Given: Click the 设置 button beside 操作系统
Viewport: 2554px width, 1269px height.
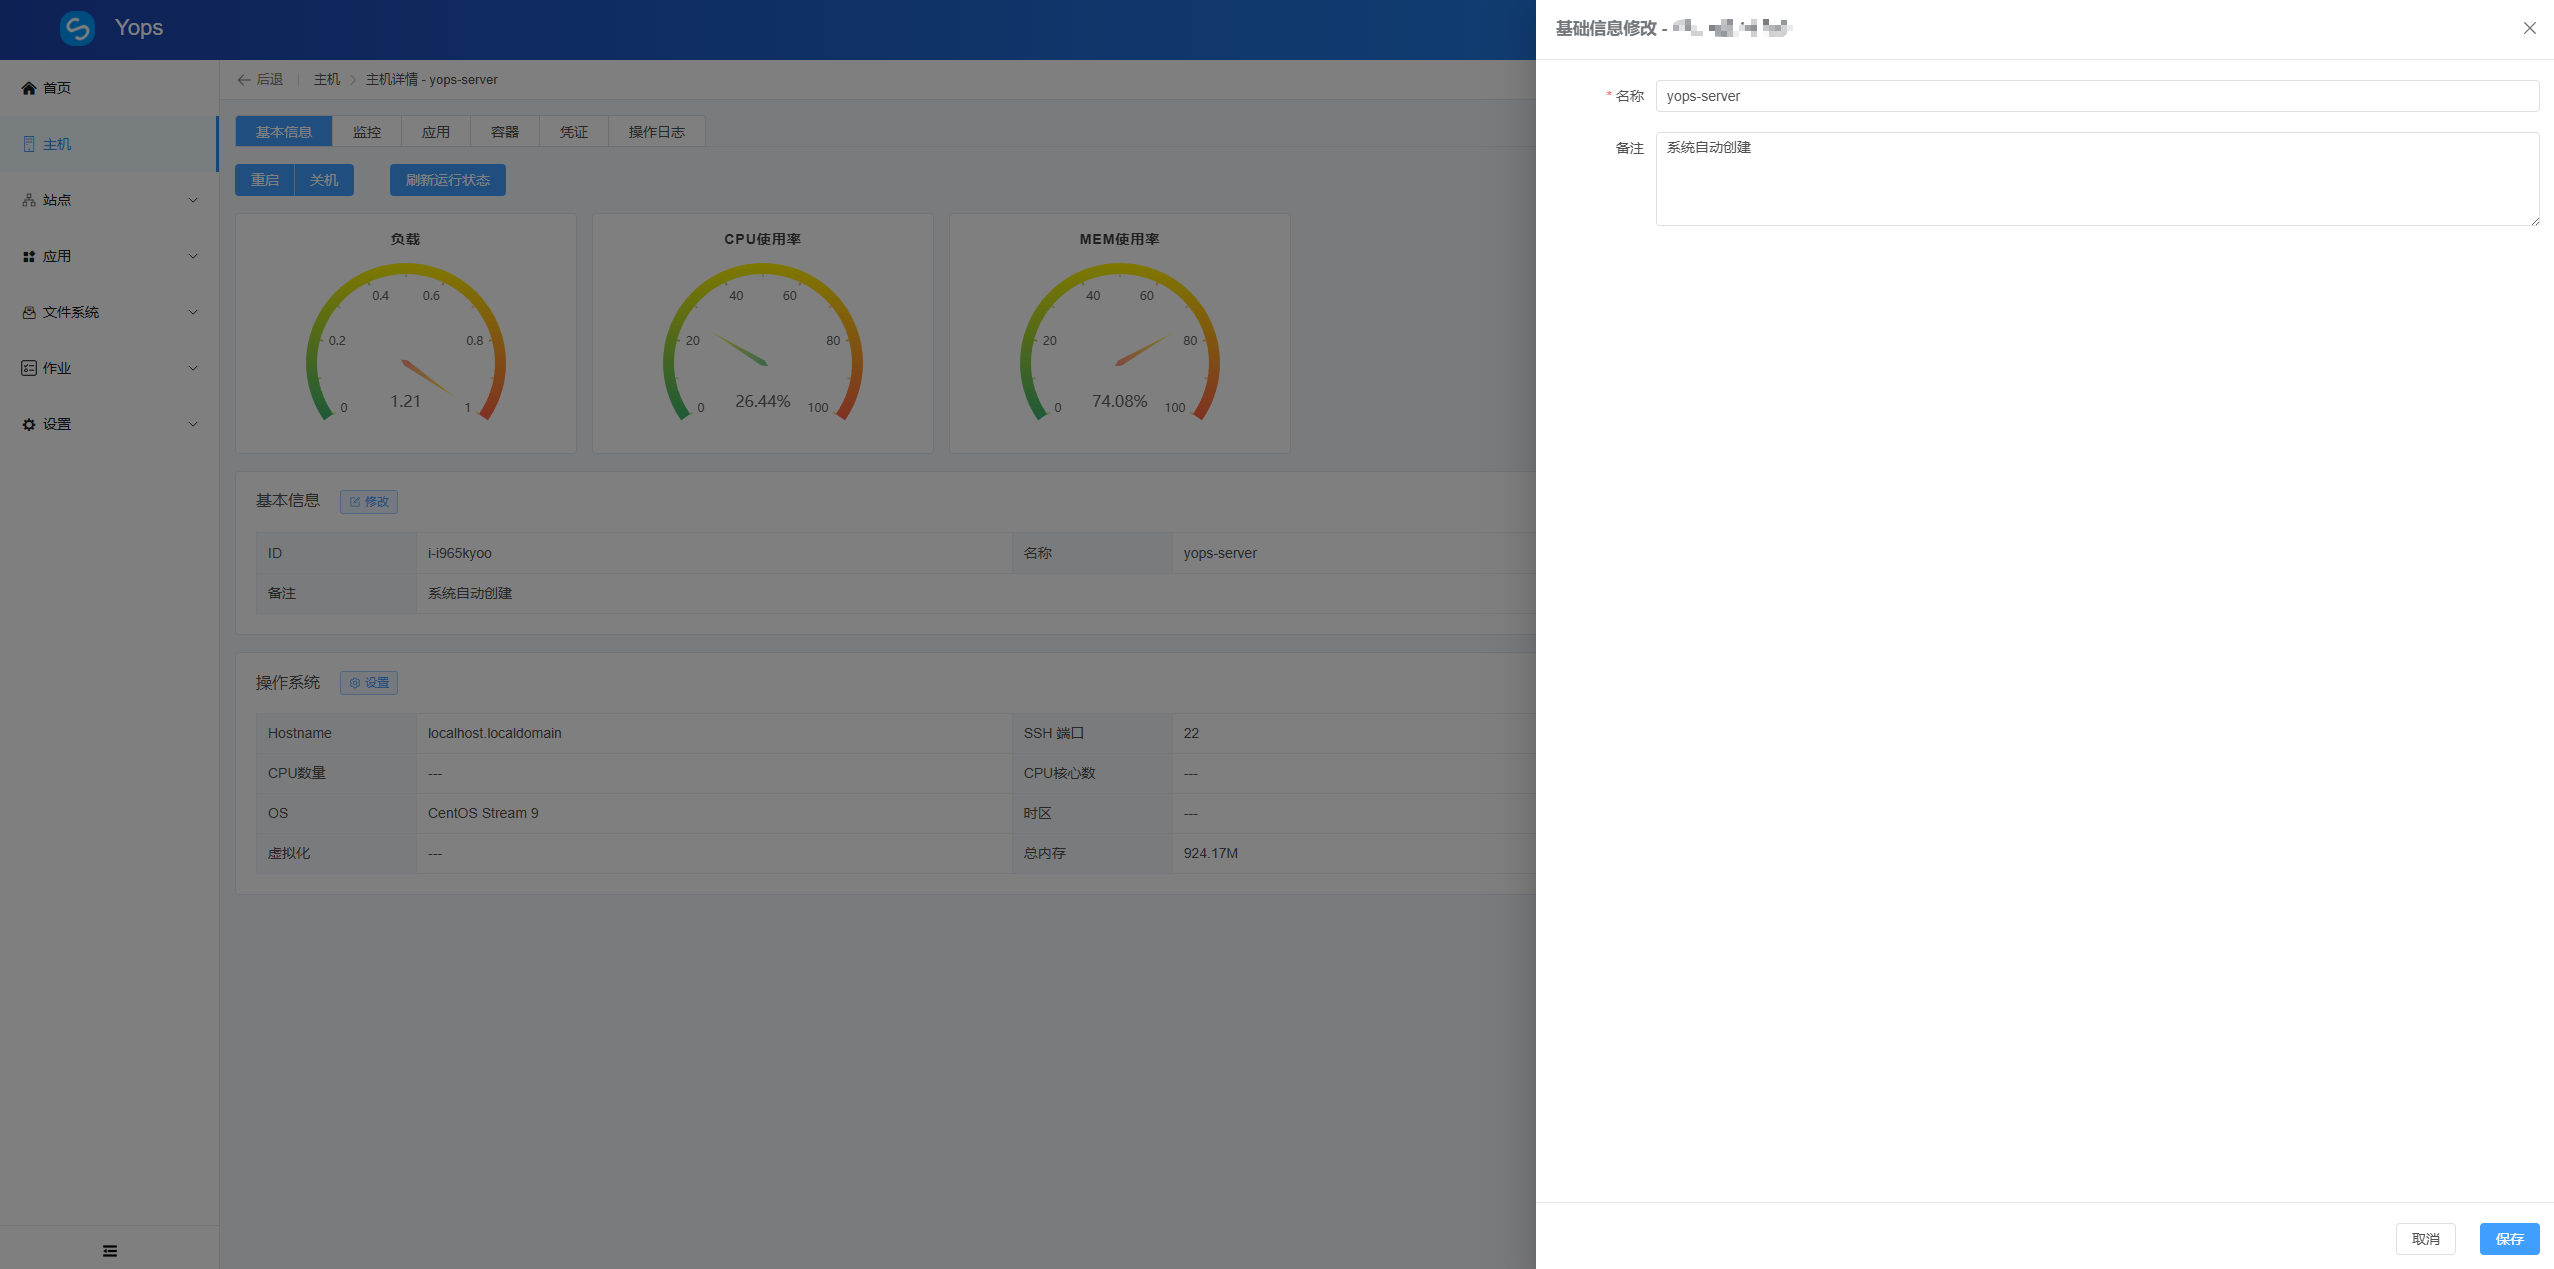Looking at the screenshot, I should (x=369, y=683).
